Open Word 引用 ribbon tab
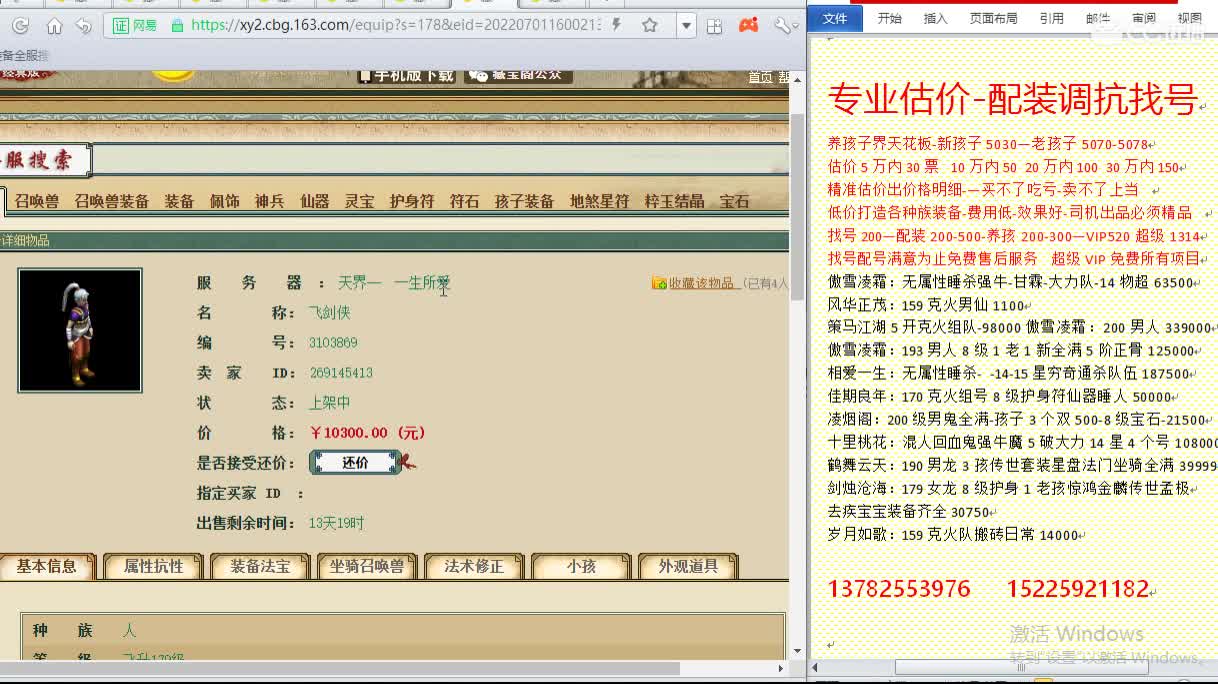 click(1051, 18)
